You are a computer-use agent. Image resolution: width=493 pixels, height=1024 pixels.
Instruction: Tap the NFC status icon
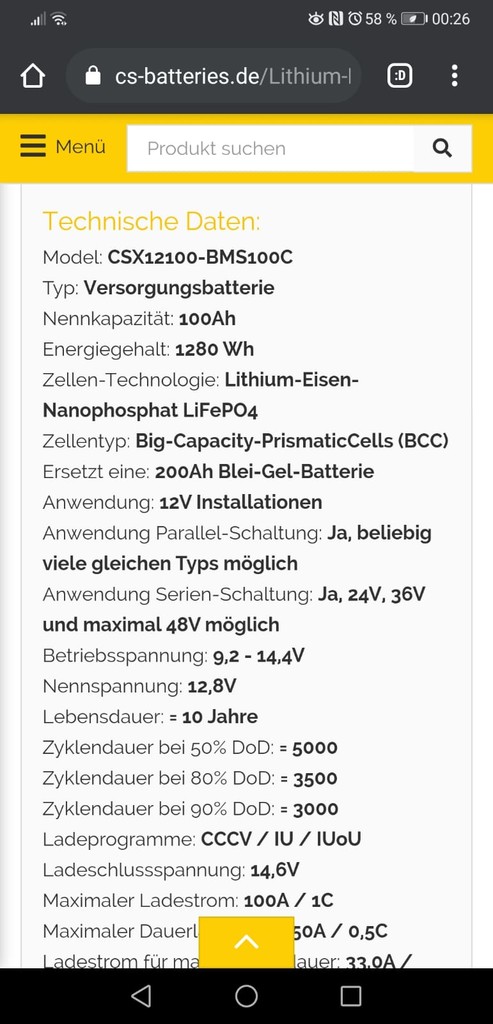click(x=336, y=19)
